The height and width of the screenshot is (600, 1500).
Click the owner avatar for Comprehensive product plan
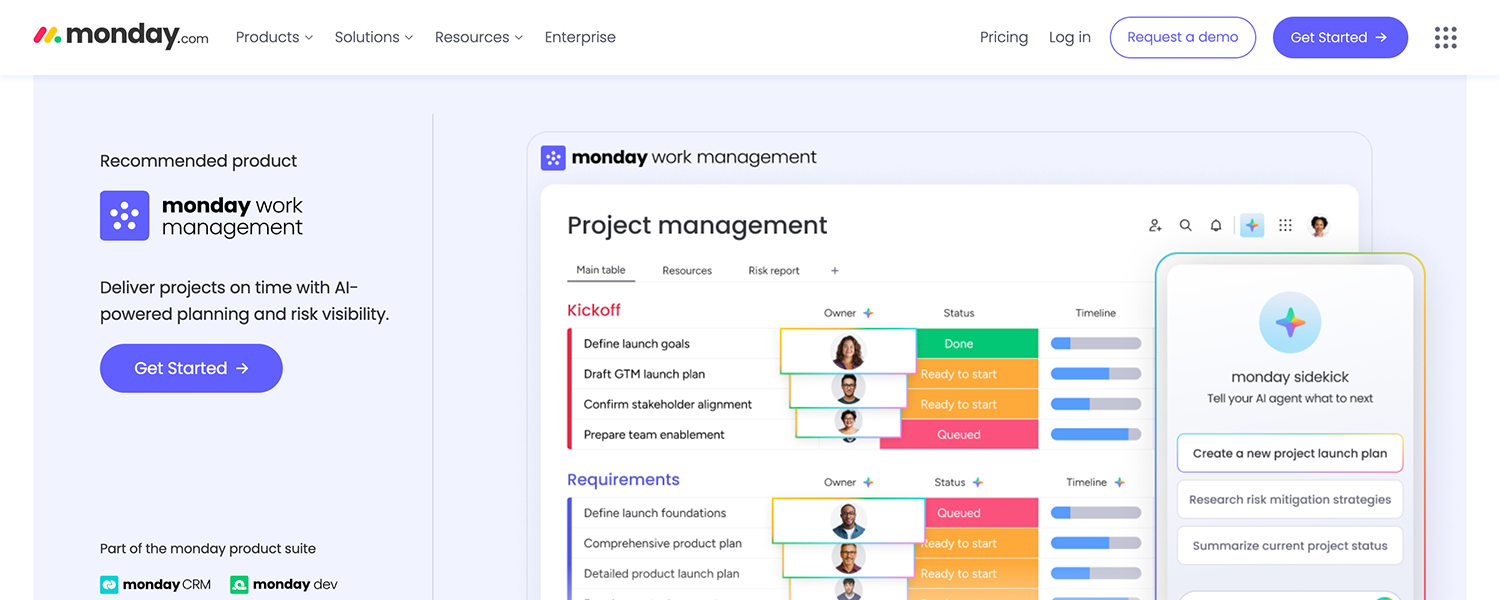(x=847, y=558)
